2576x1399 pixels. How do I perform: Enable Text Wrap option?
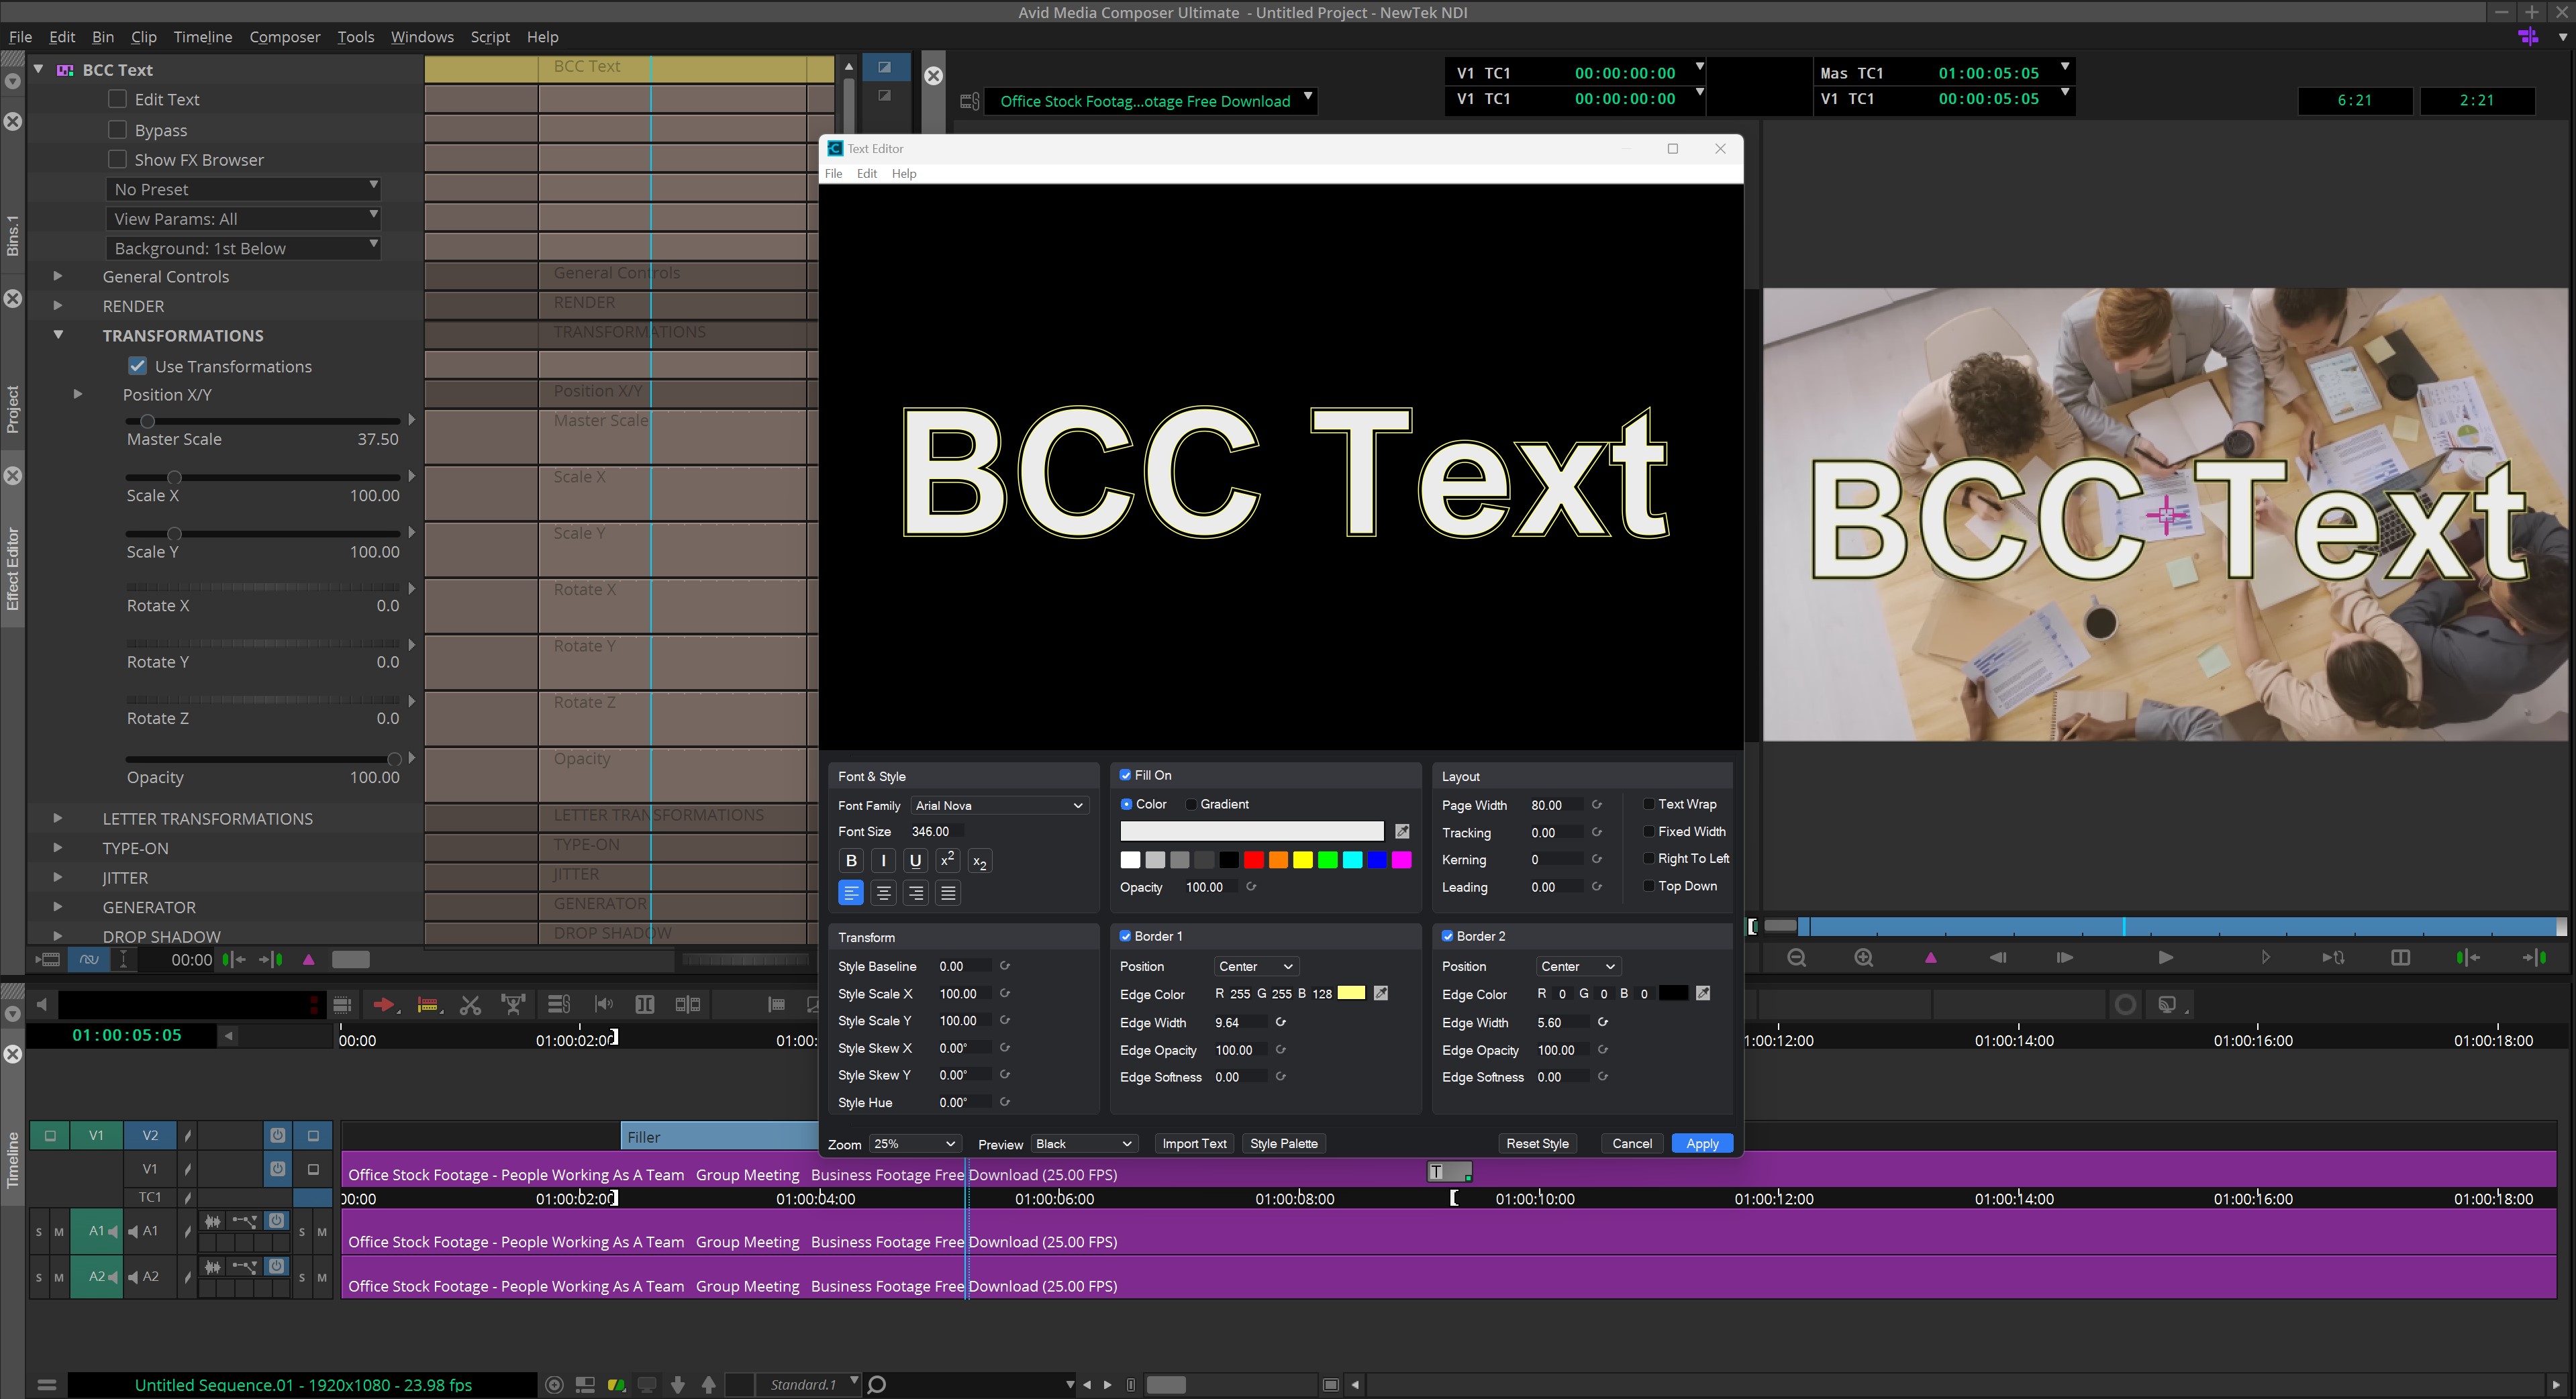1649,804
